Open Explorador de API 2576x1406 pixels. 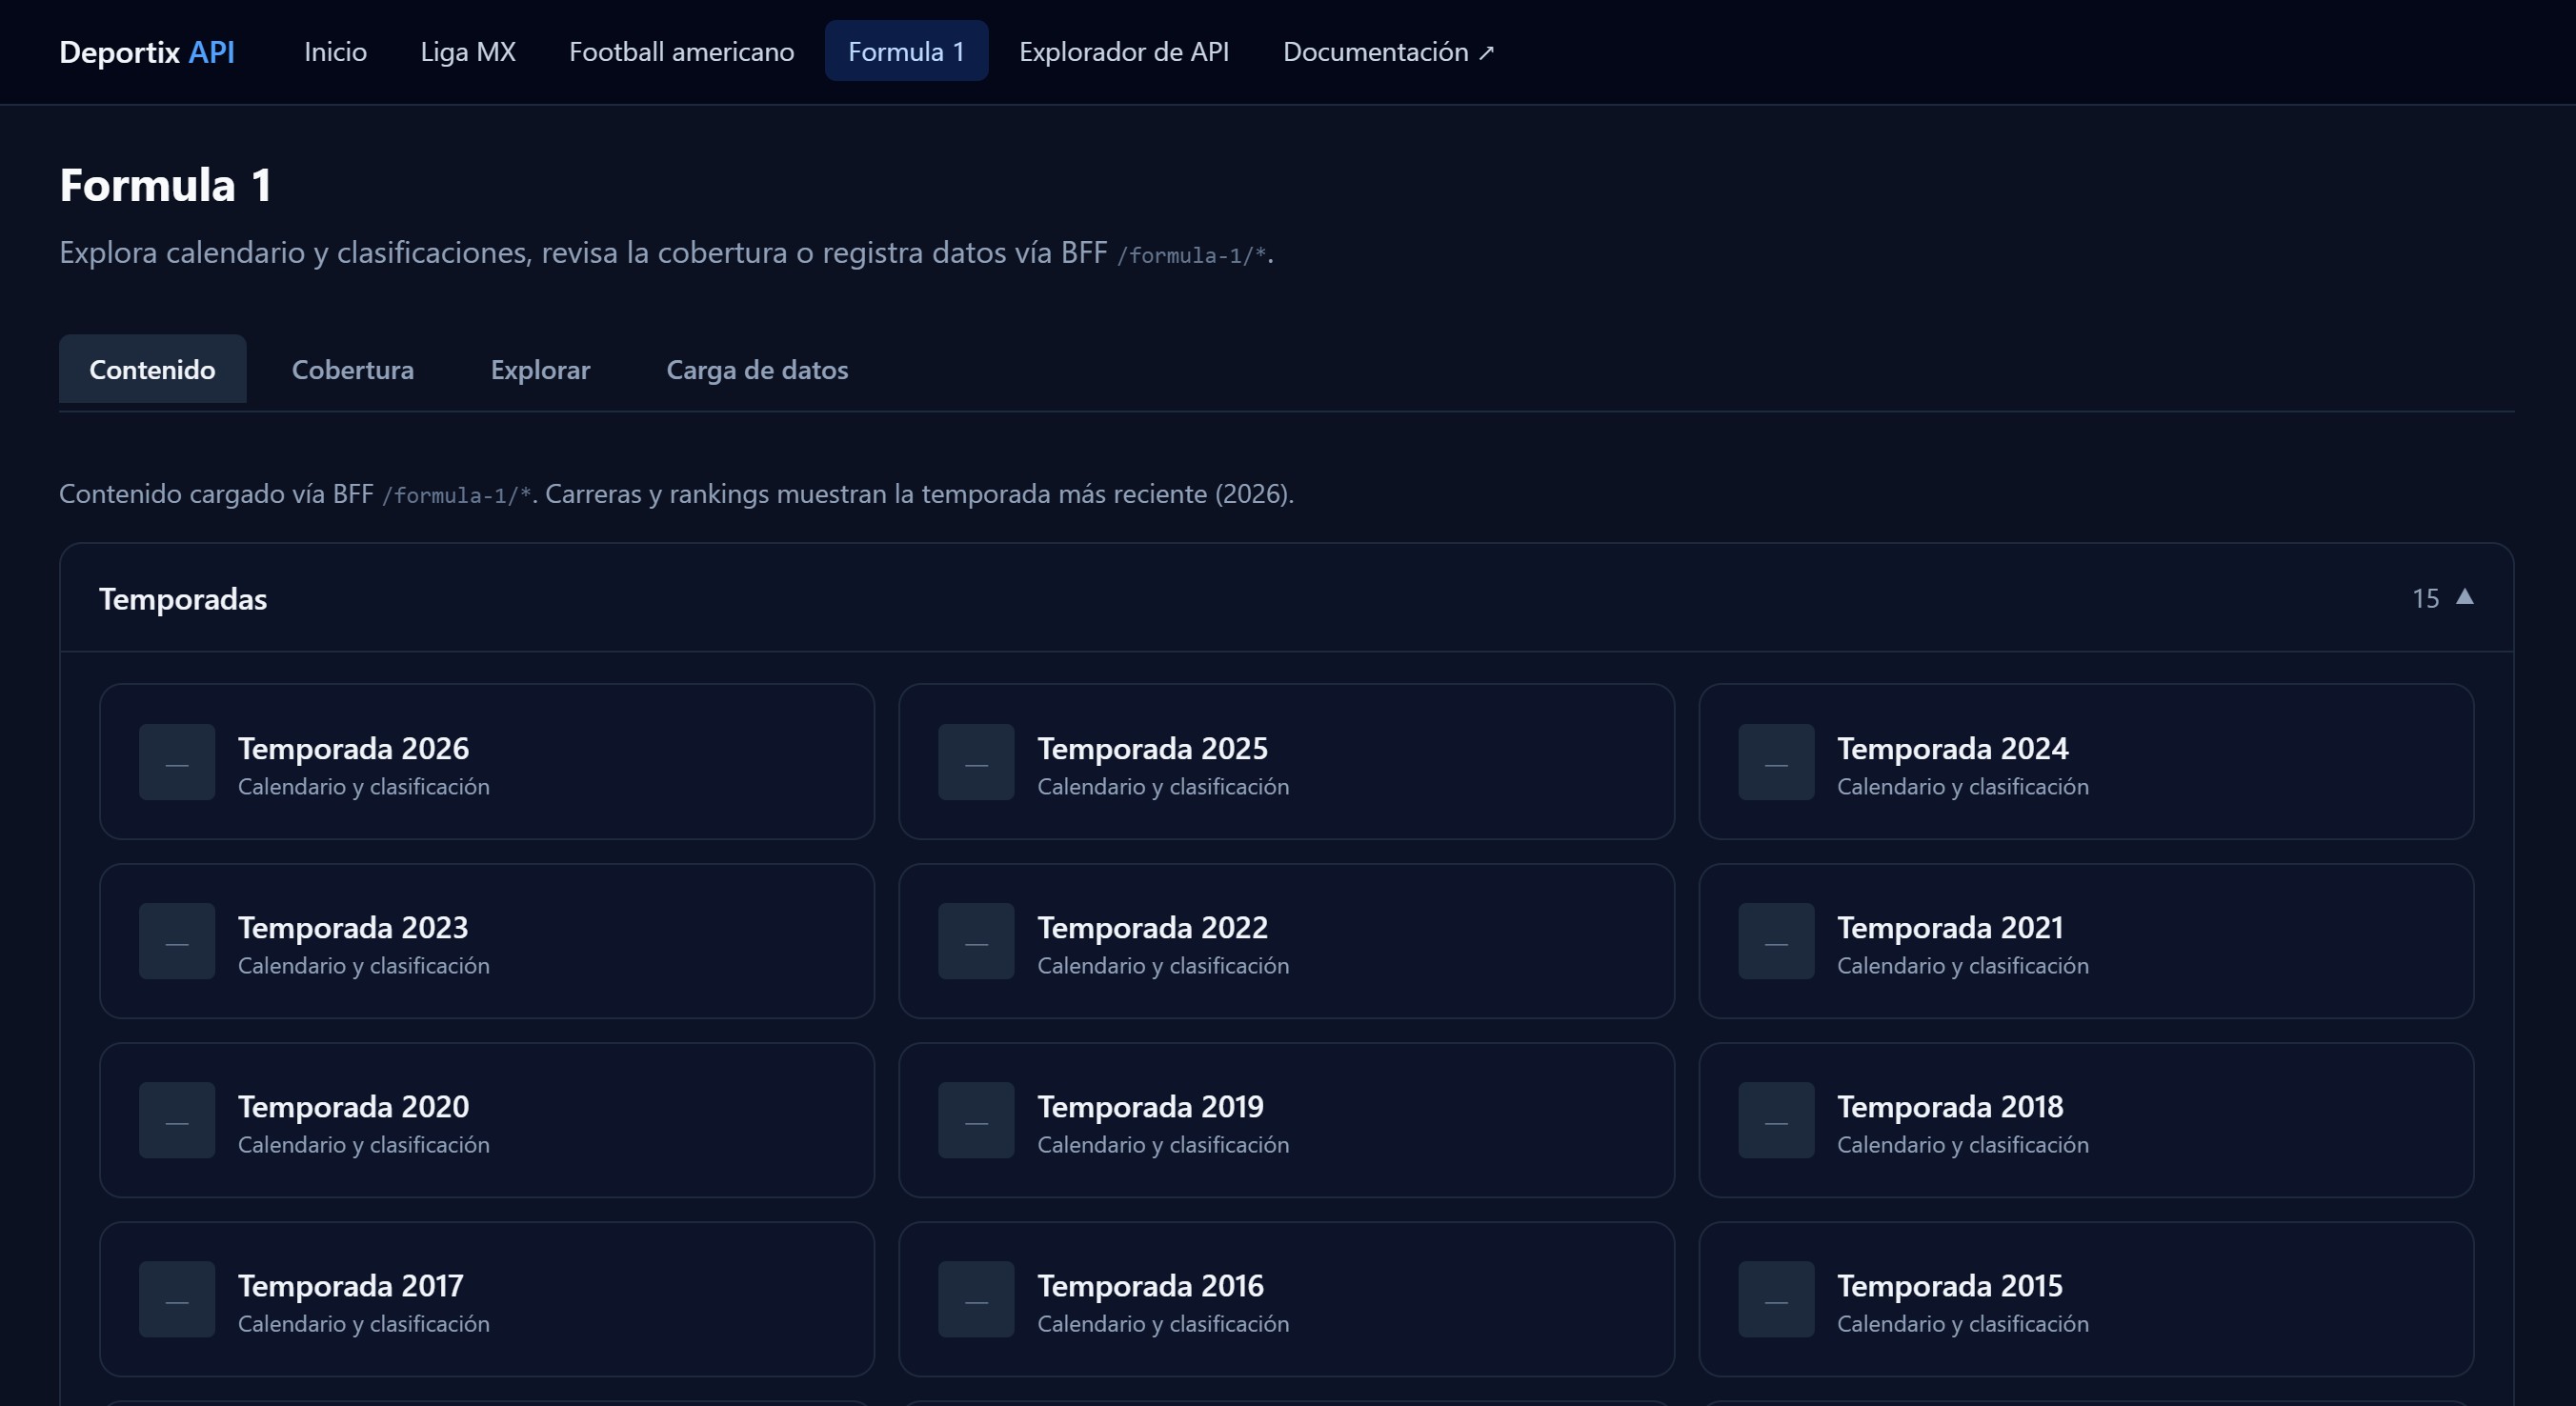click(1124, 51)
